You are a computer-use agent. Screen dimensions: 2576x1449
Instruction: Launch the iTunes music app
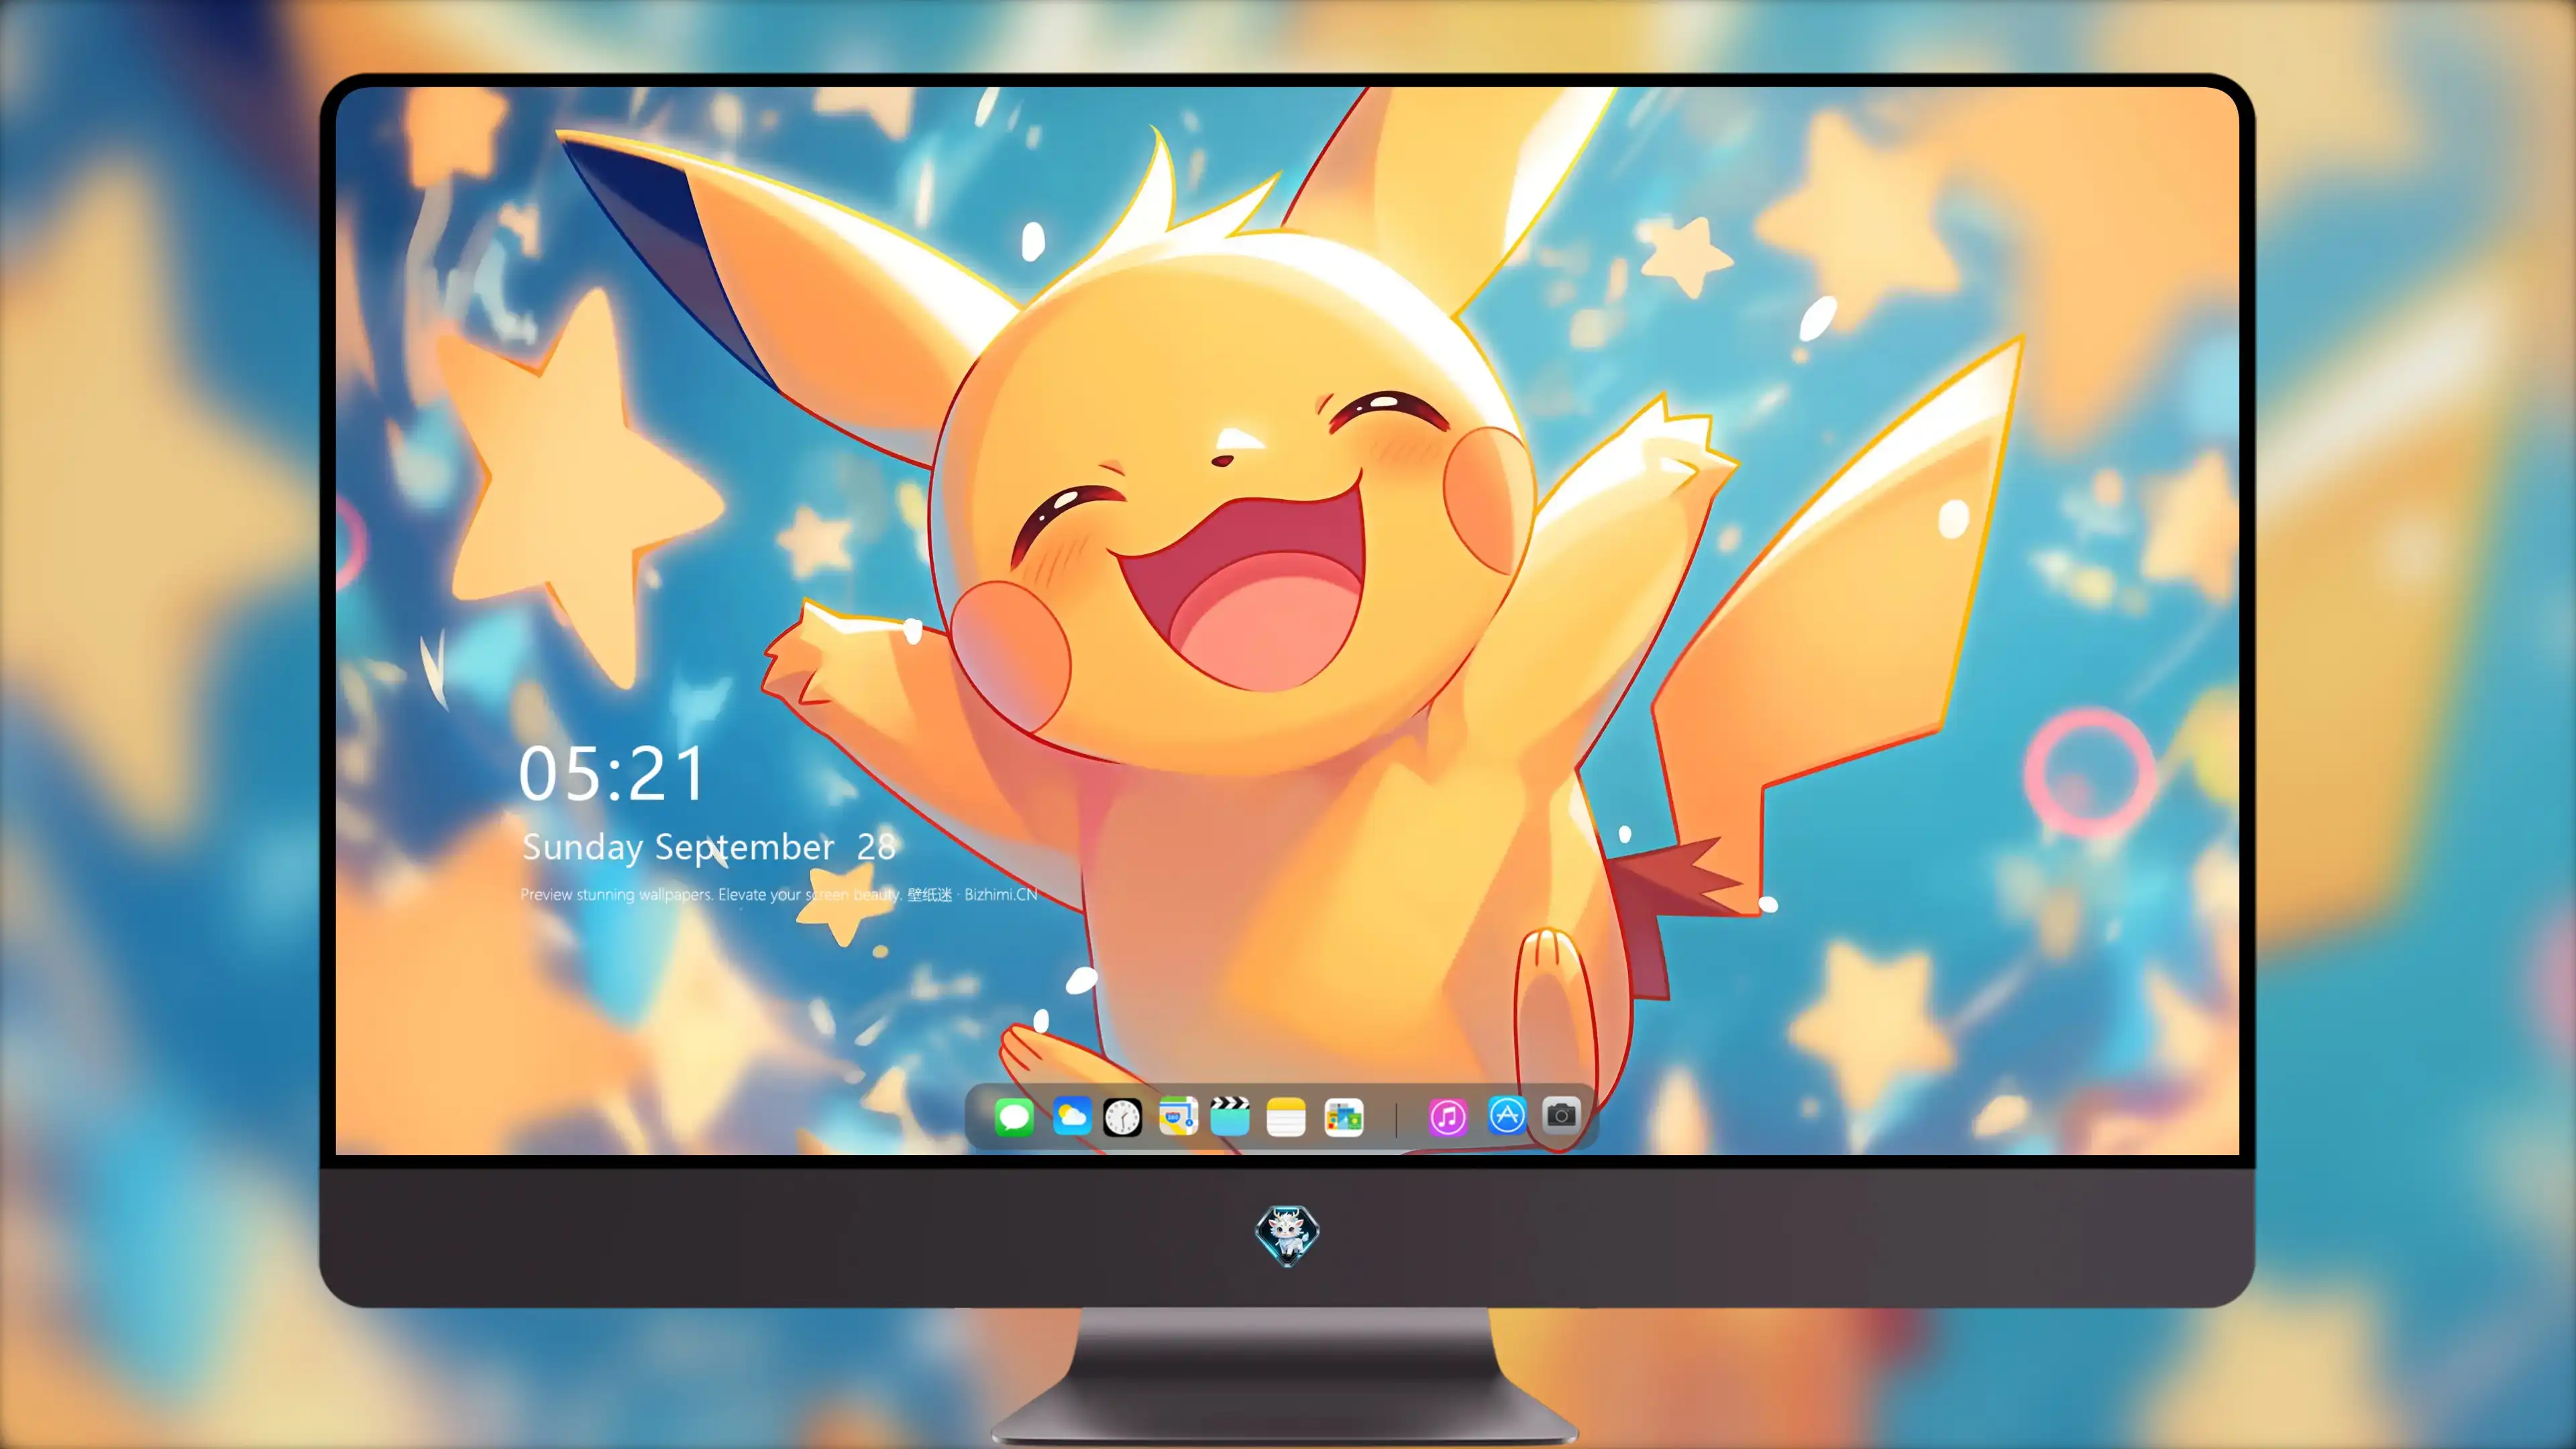tap(1448, 1117)
